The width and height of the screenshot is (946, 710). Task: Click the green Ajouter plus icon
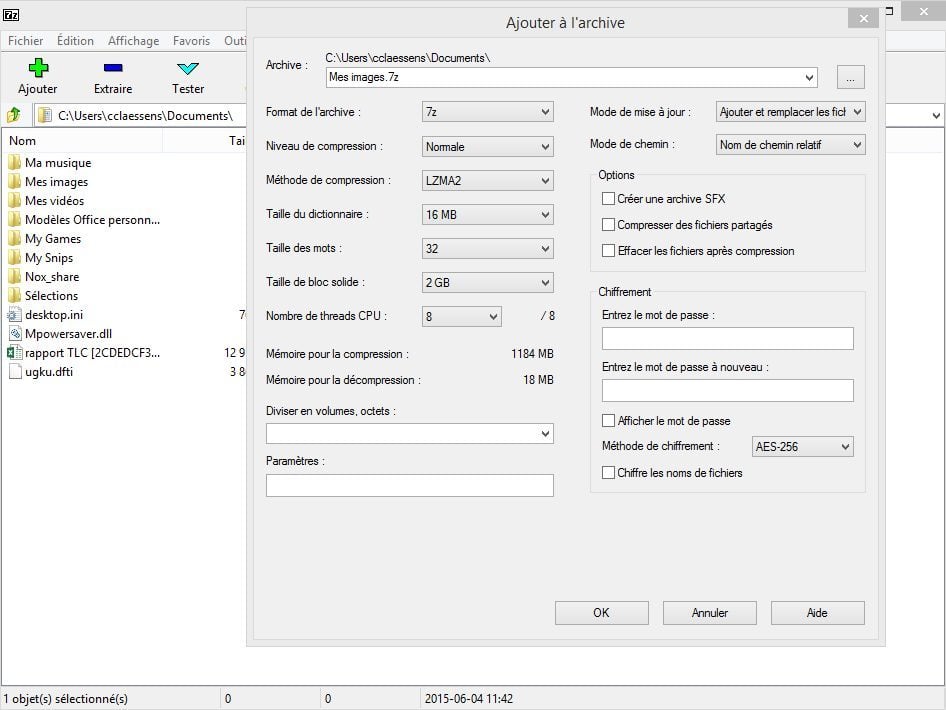click(38, 68)
